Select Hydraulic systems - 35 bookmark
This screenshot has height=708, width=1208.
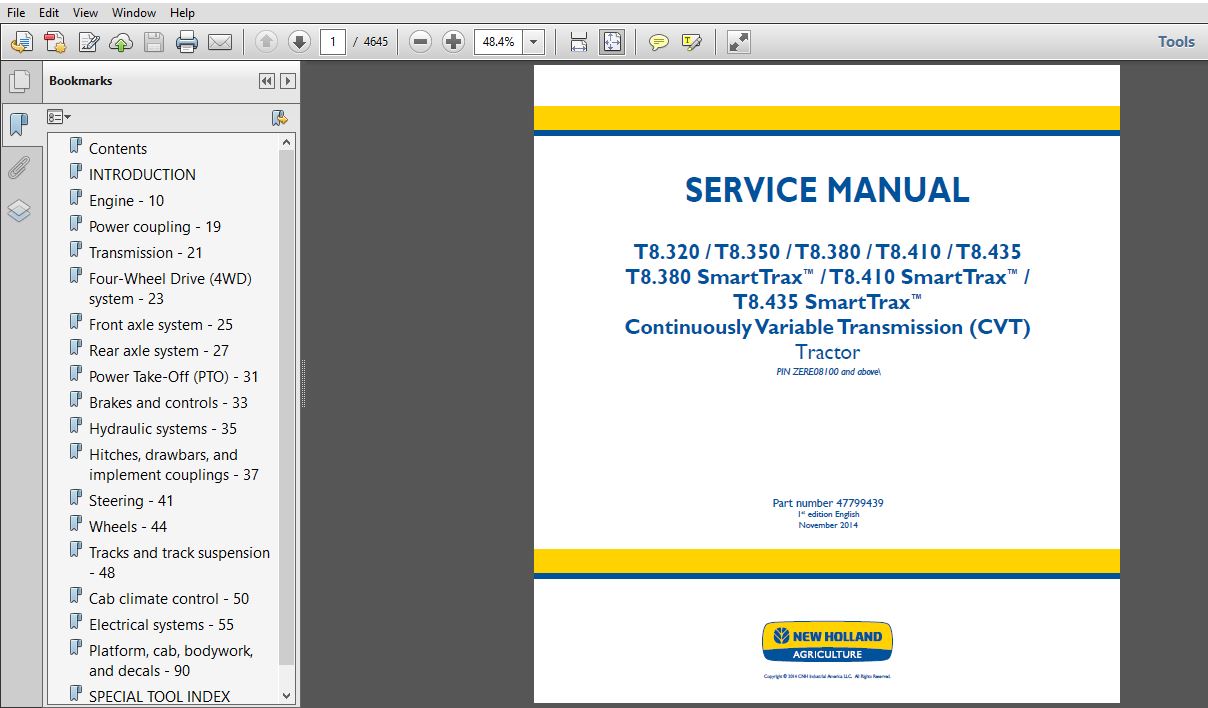click(x=162, y=428)
